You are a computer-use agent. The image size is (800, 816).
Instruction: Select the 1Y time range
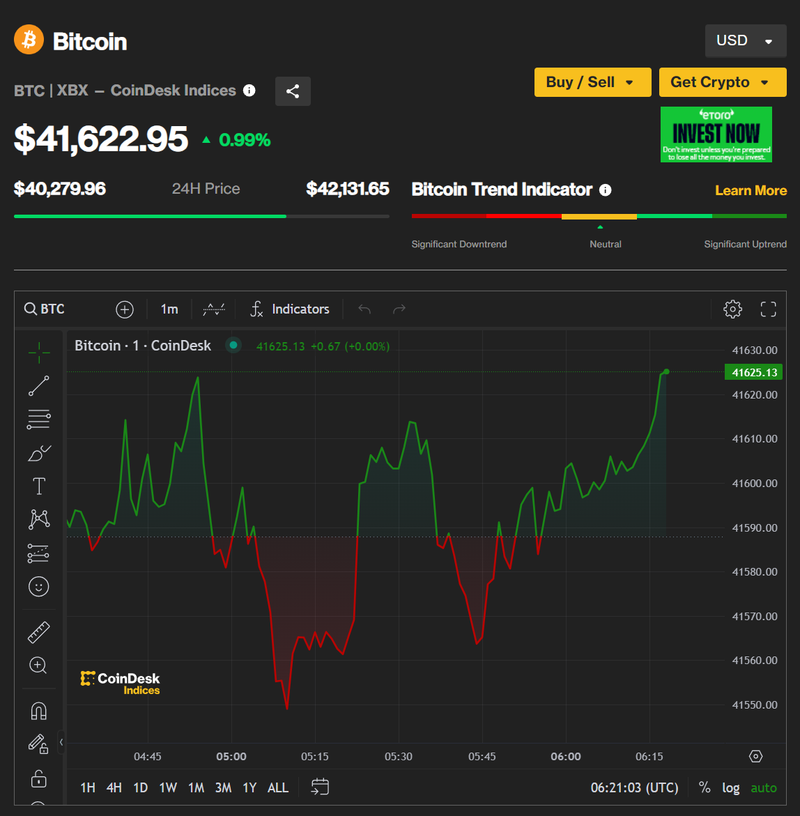click(x=250, y=788)
